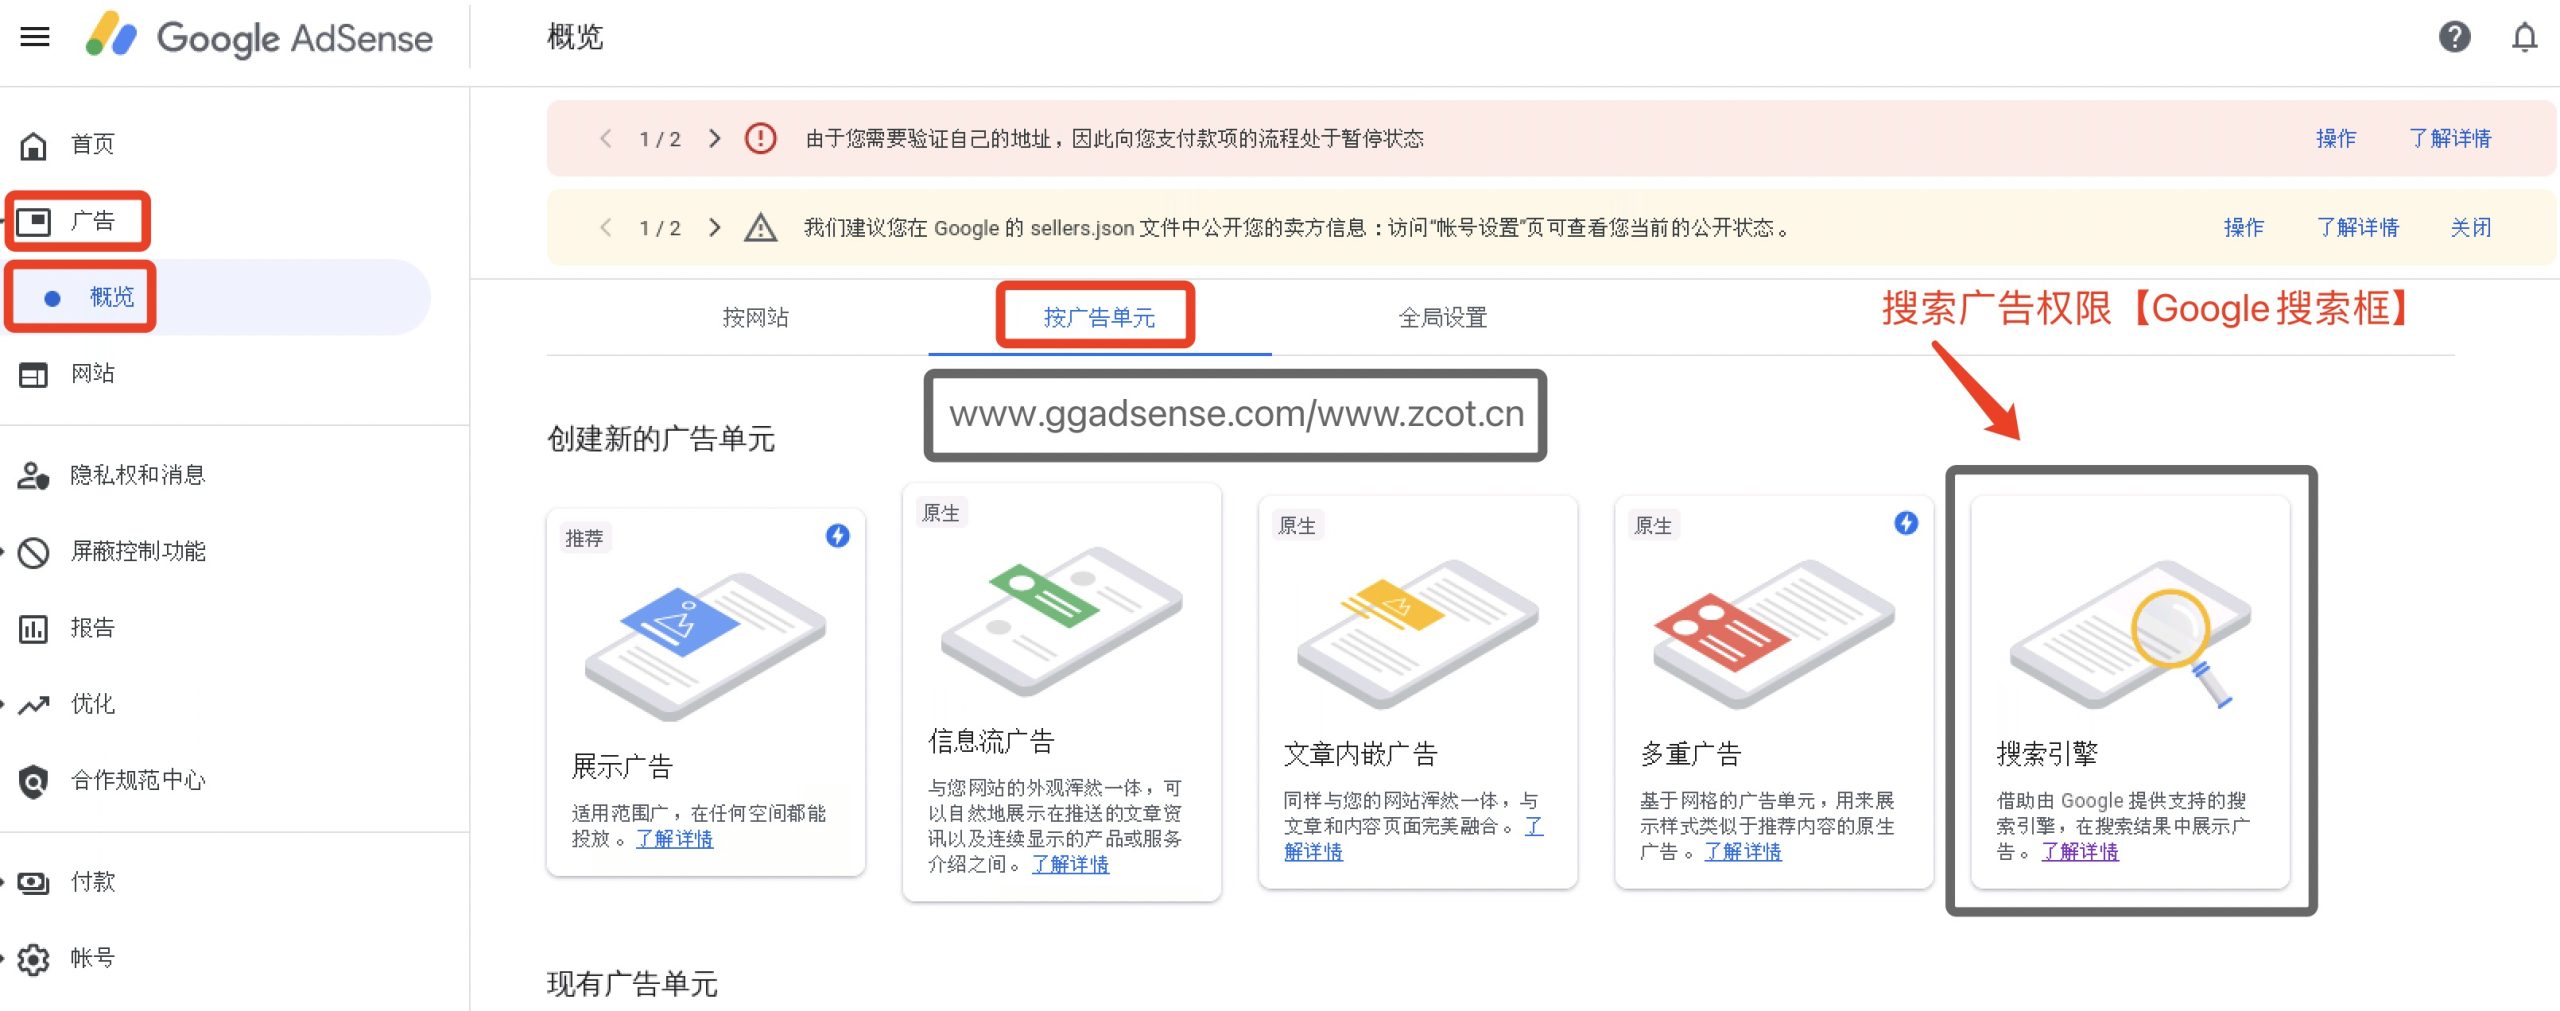Switch to the 按网站 tab
2560x1011 pixels.
click(756, 318)
